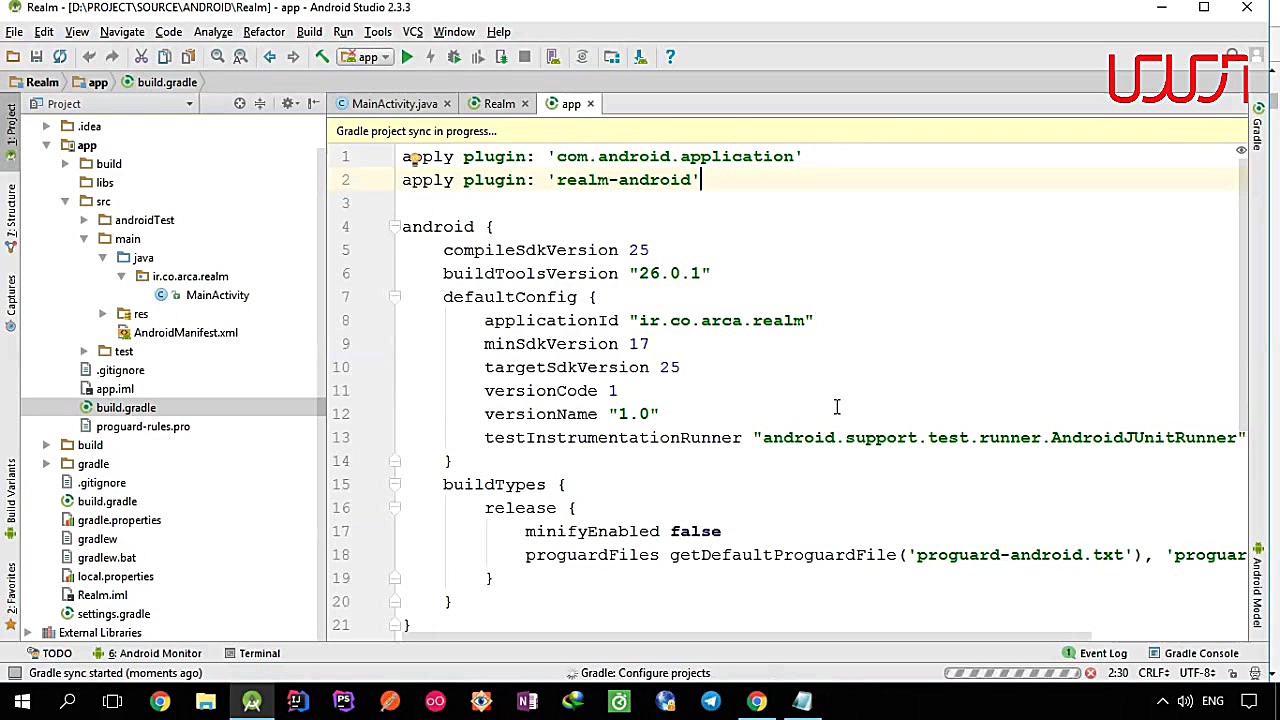Screen dimensions: 1280x720
Task: Switch to the MainActivity.java editor tab
Action: (x=394, y=104)
